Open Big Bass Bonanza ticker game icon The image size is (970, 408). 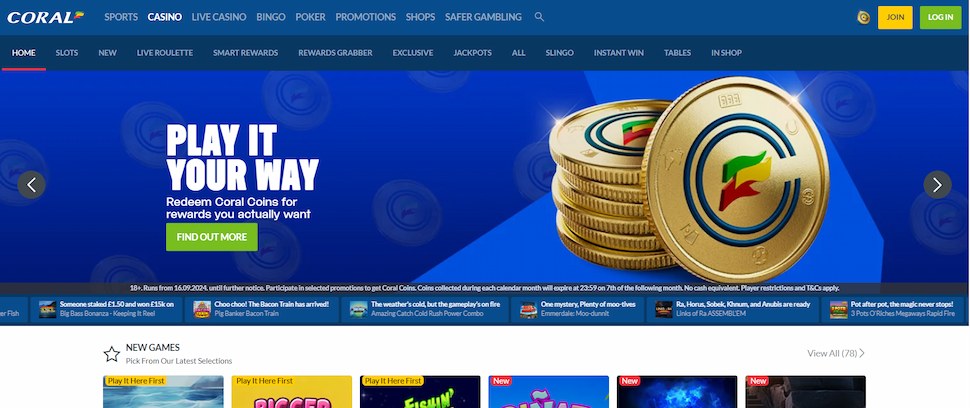[x=47, y=309]
